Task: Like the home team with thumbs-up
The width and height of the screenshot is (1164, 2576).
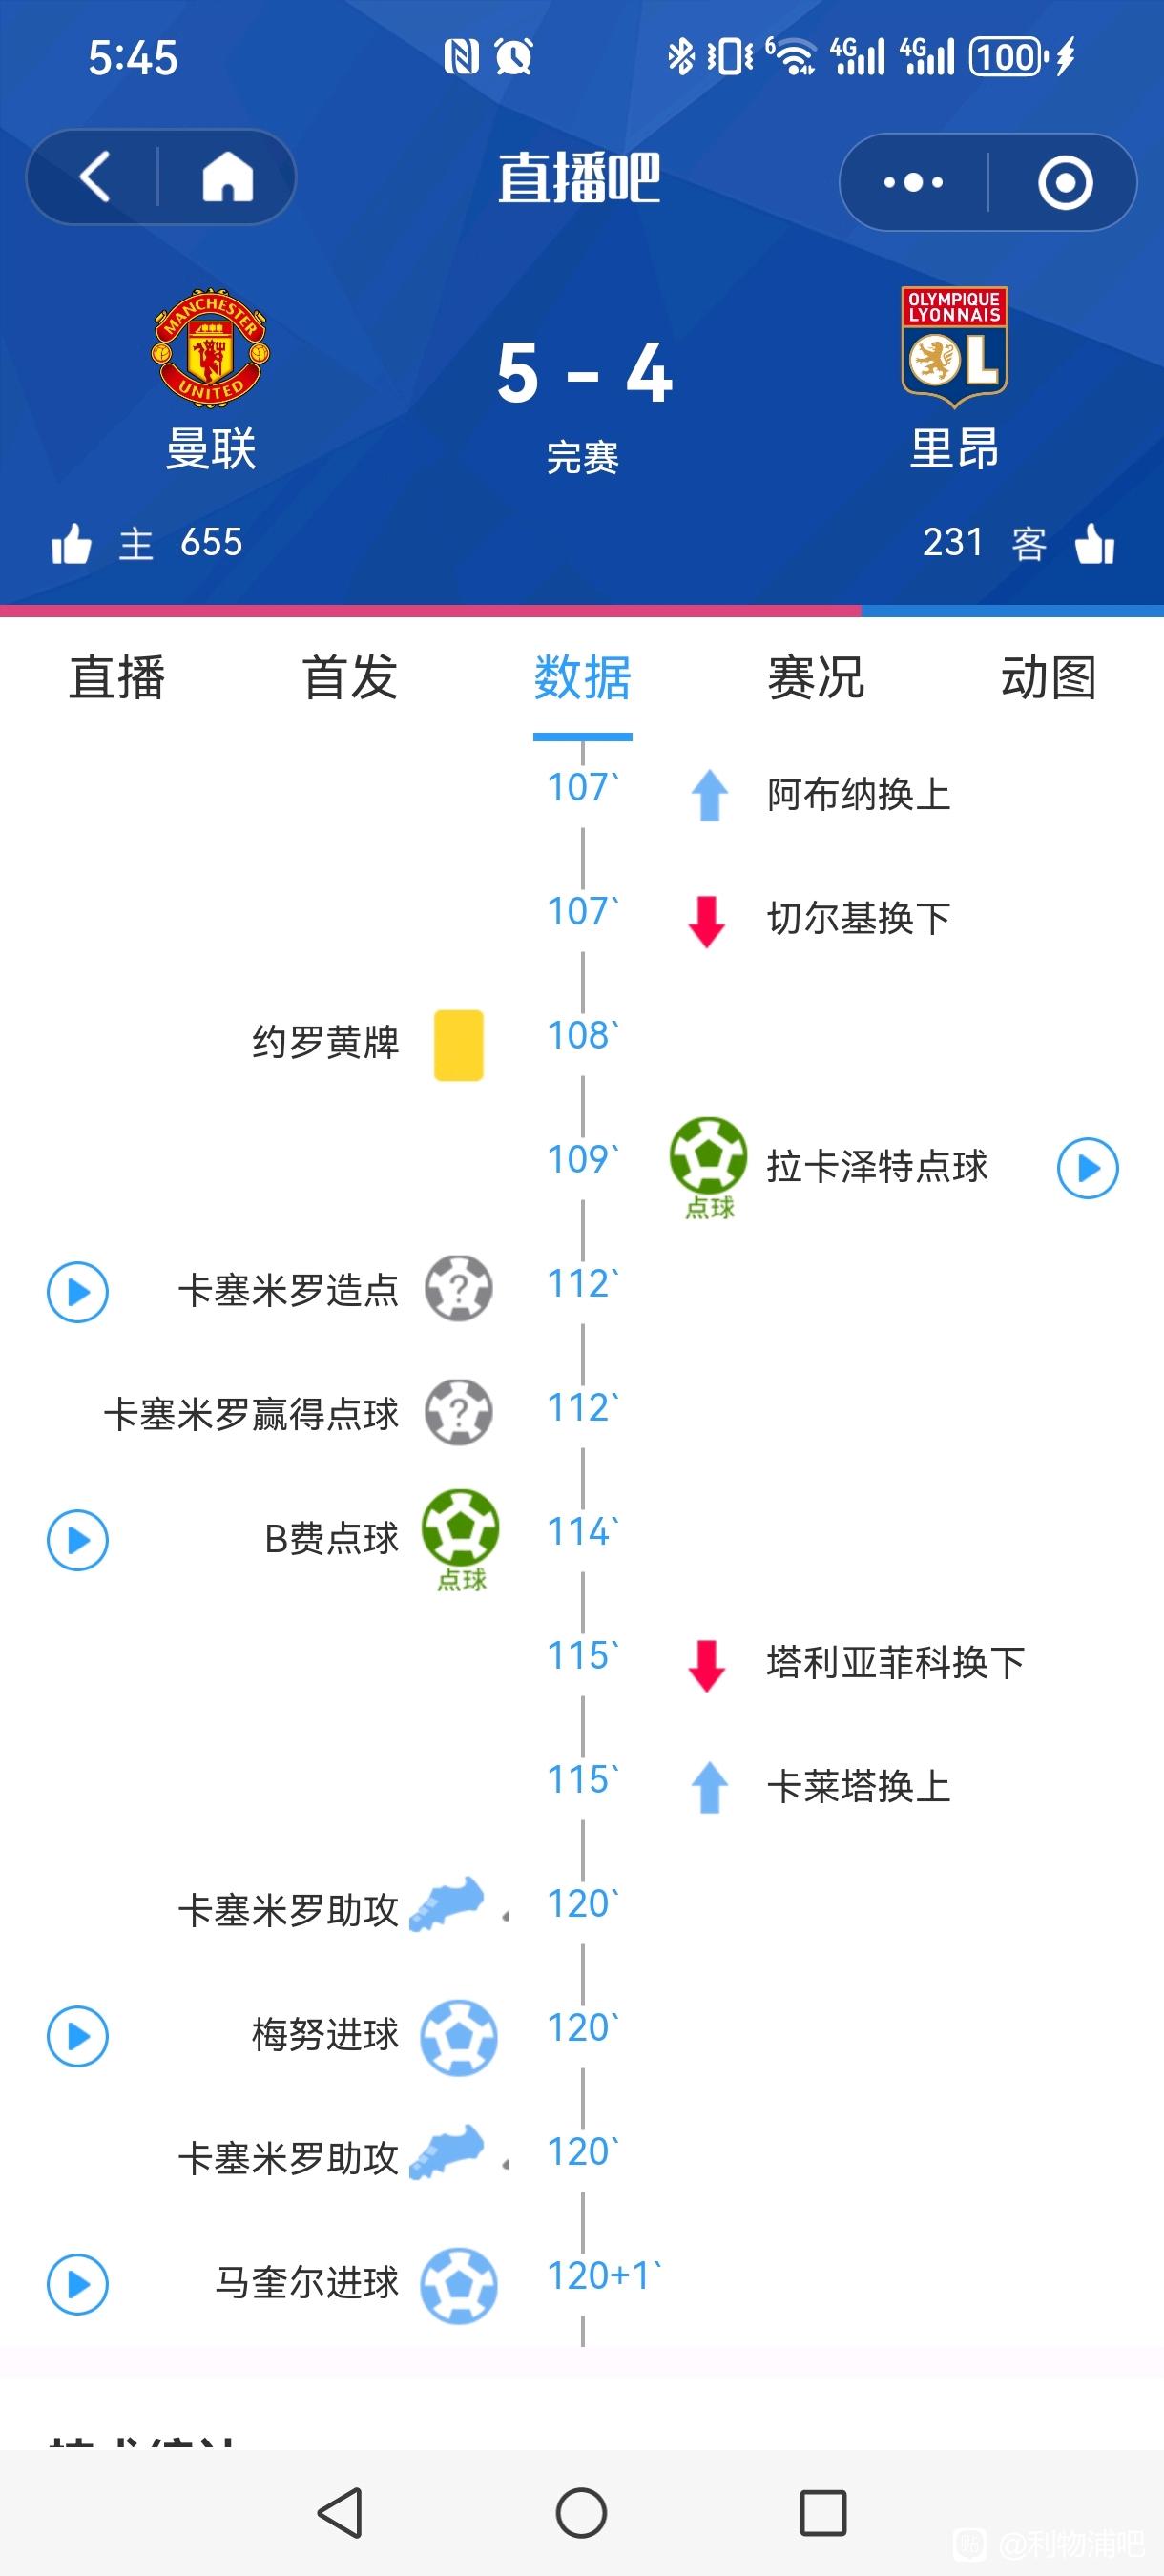Action: tap(71, 544)
